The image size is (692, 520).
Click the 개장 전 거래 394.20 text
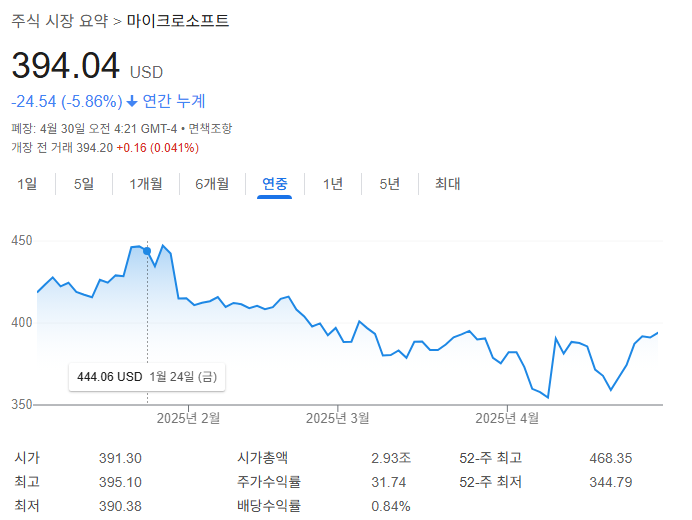point(62,147)
